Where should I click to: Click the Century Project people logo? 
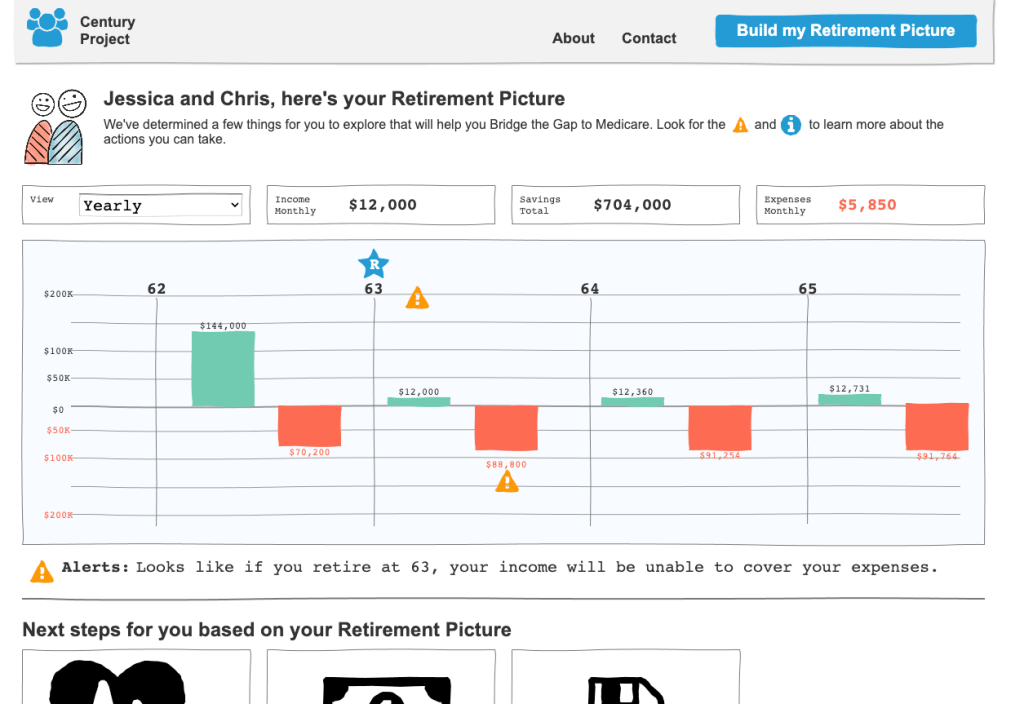[x=48, y=27]
